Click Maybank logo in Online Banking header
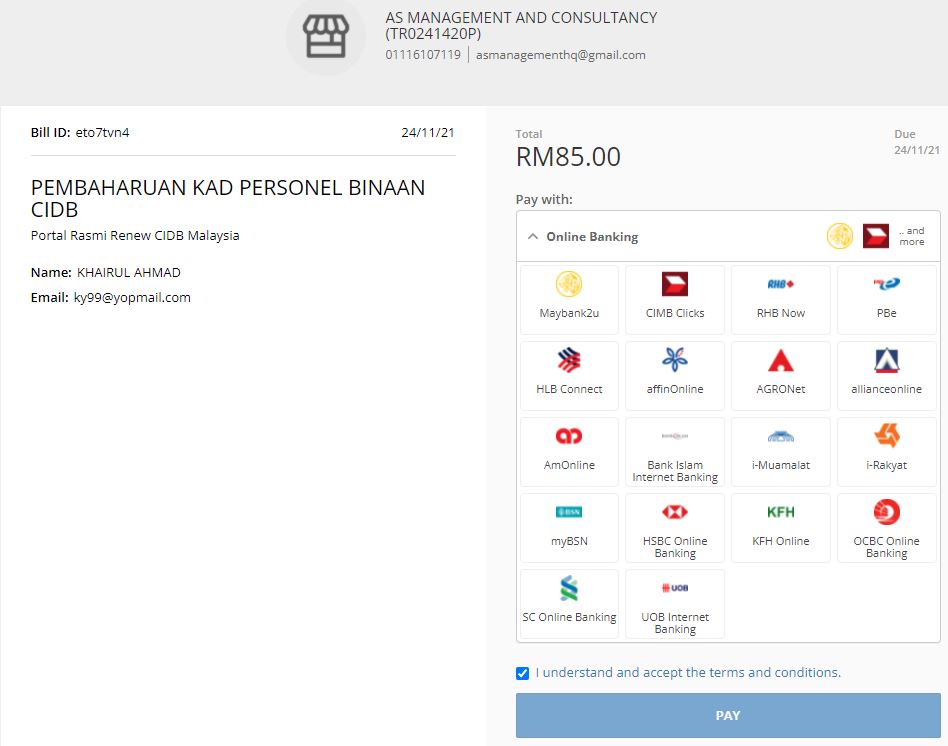 coord(839,236)
